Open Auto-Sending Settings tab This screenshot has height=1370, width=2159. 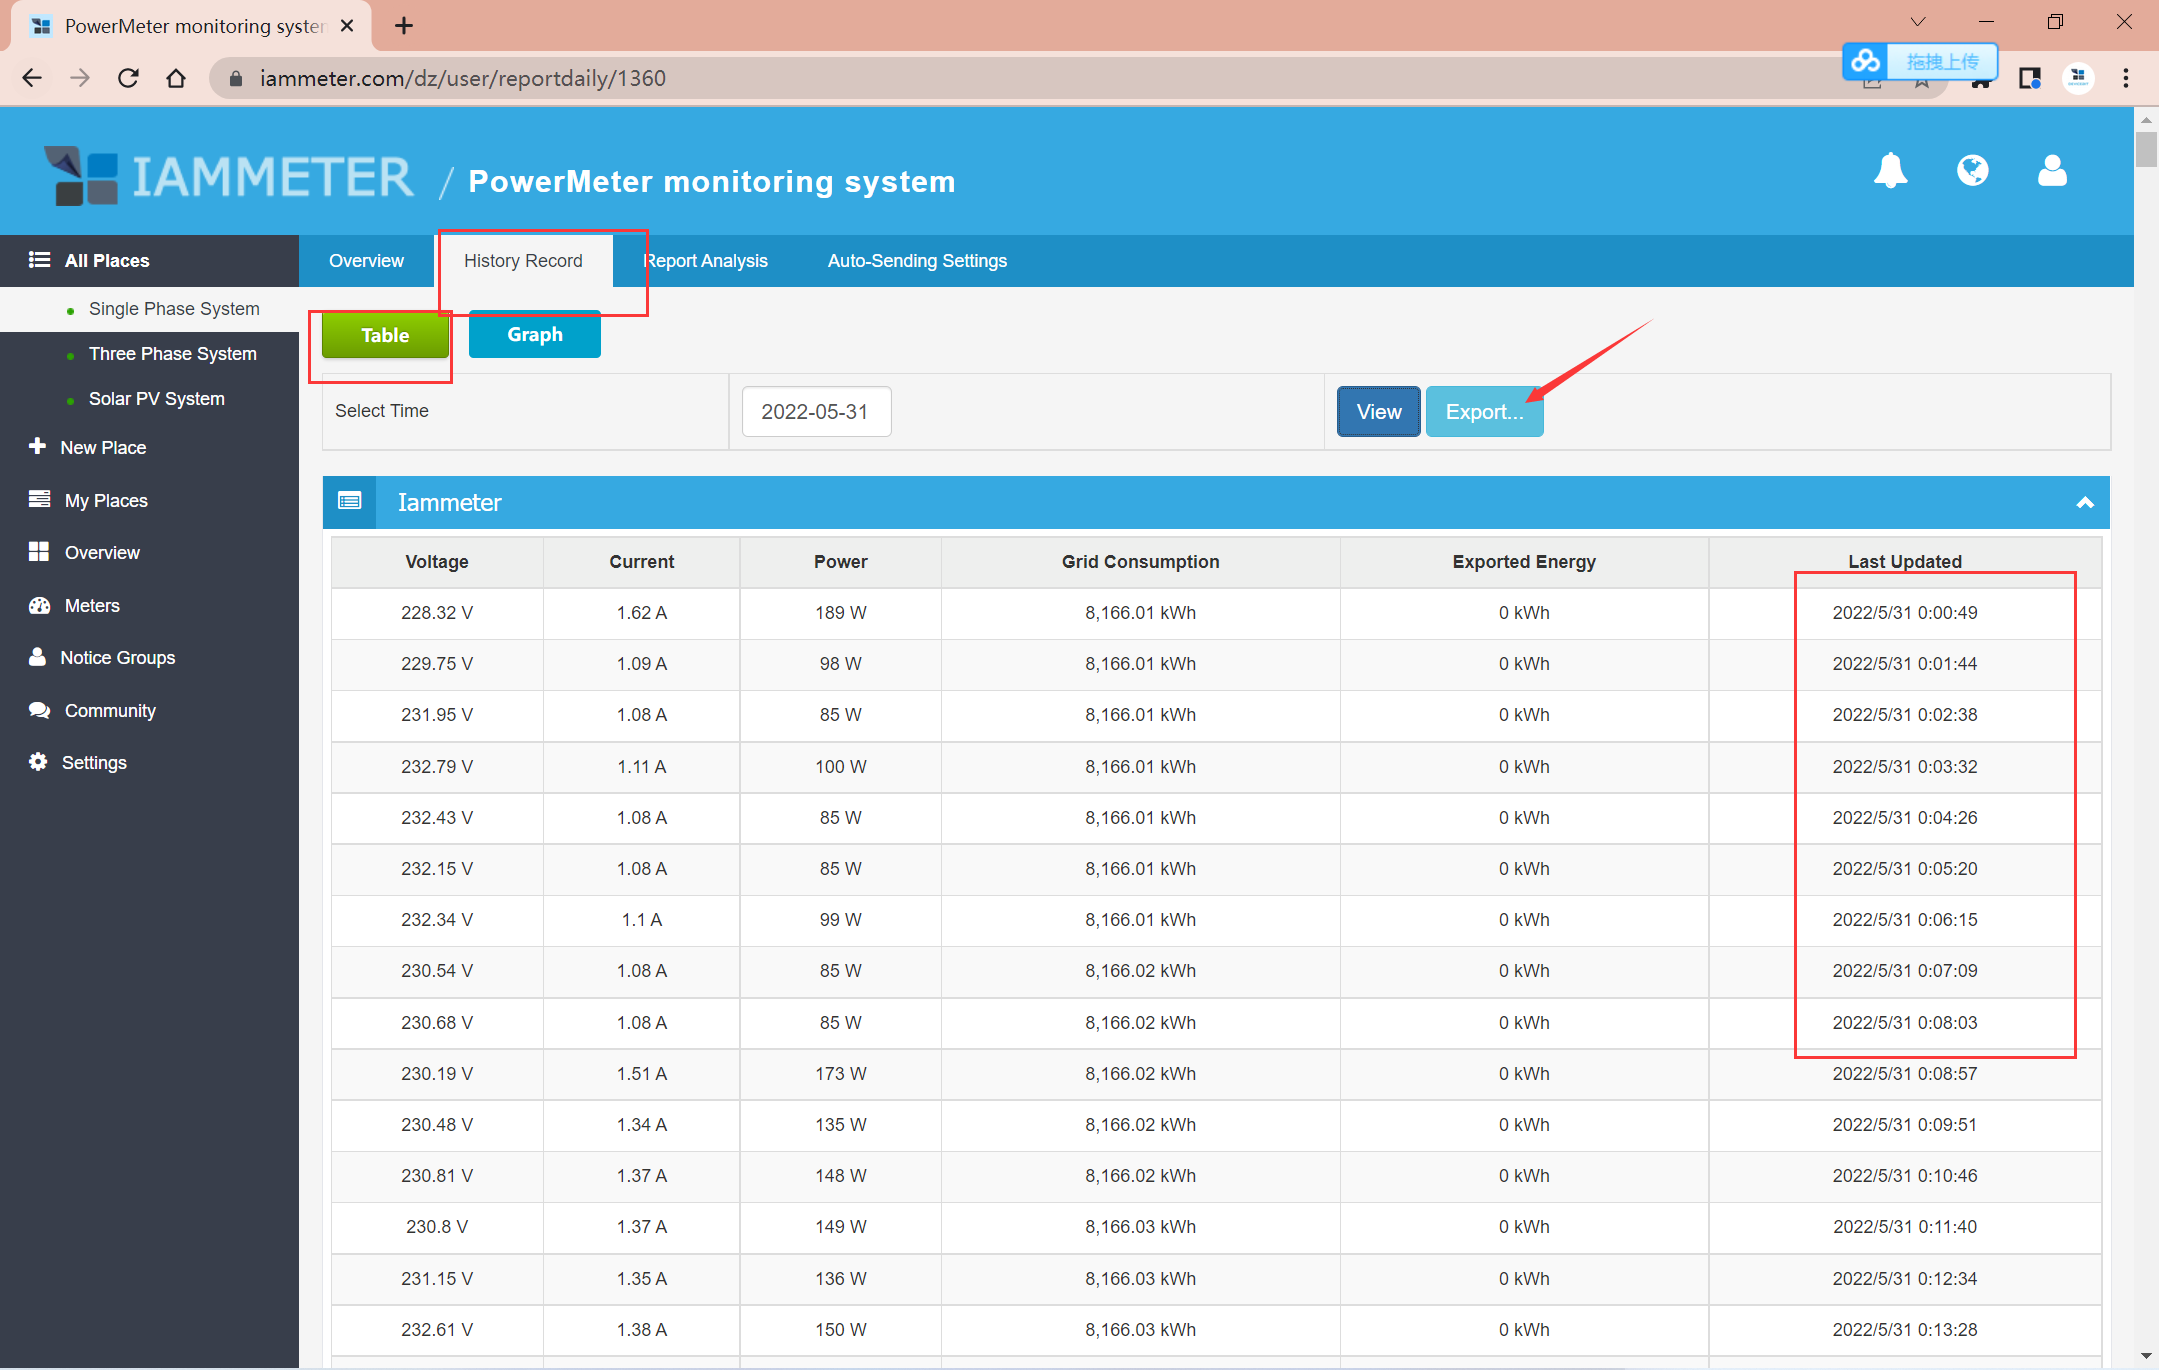916,260
